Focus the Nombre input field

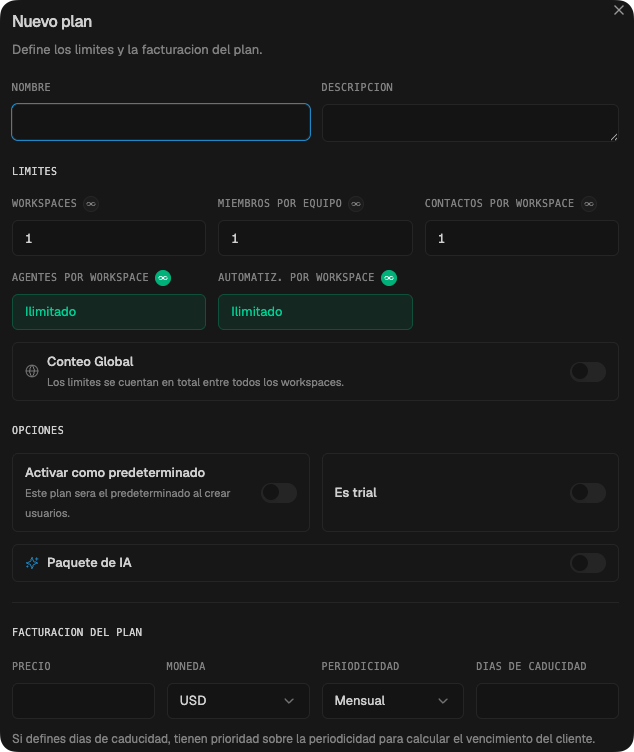pyautogui.click(x=161, y=122)
